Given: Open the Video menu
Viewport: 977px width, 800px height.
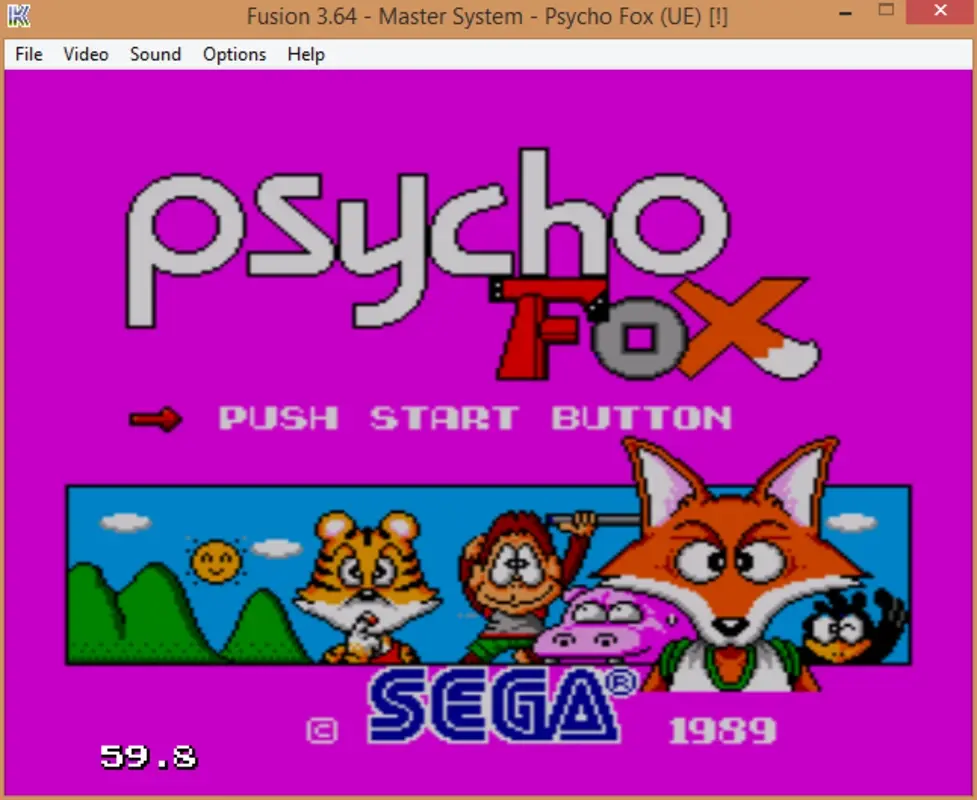Looking at the screenshot, I should [x=85, y=54].
